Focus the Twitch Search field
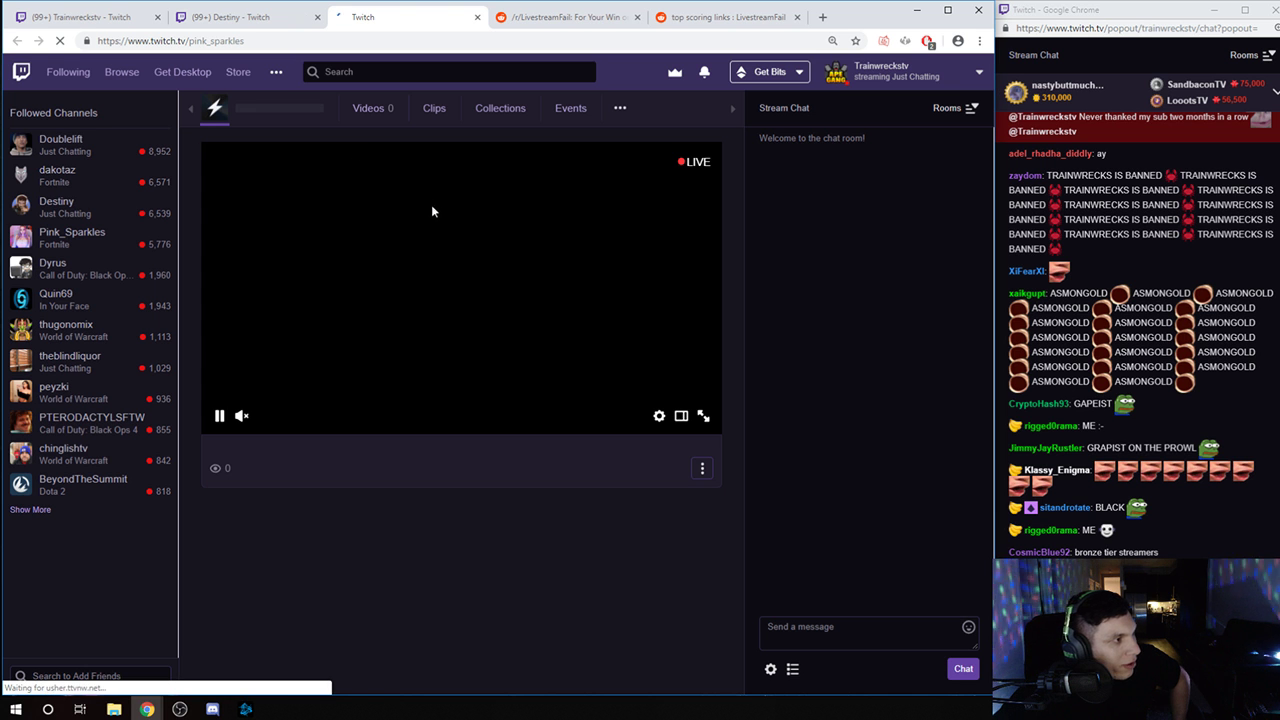This screenshot has height=720, width=1280. coord(450,72)
